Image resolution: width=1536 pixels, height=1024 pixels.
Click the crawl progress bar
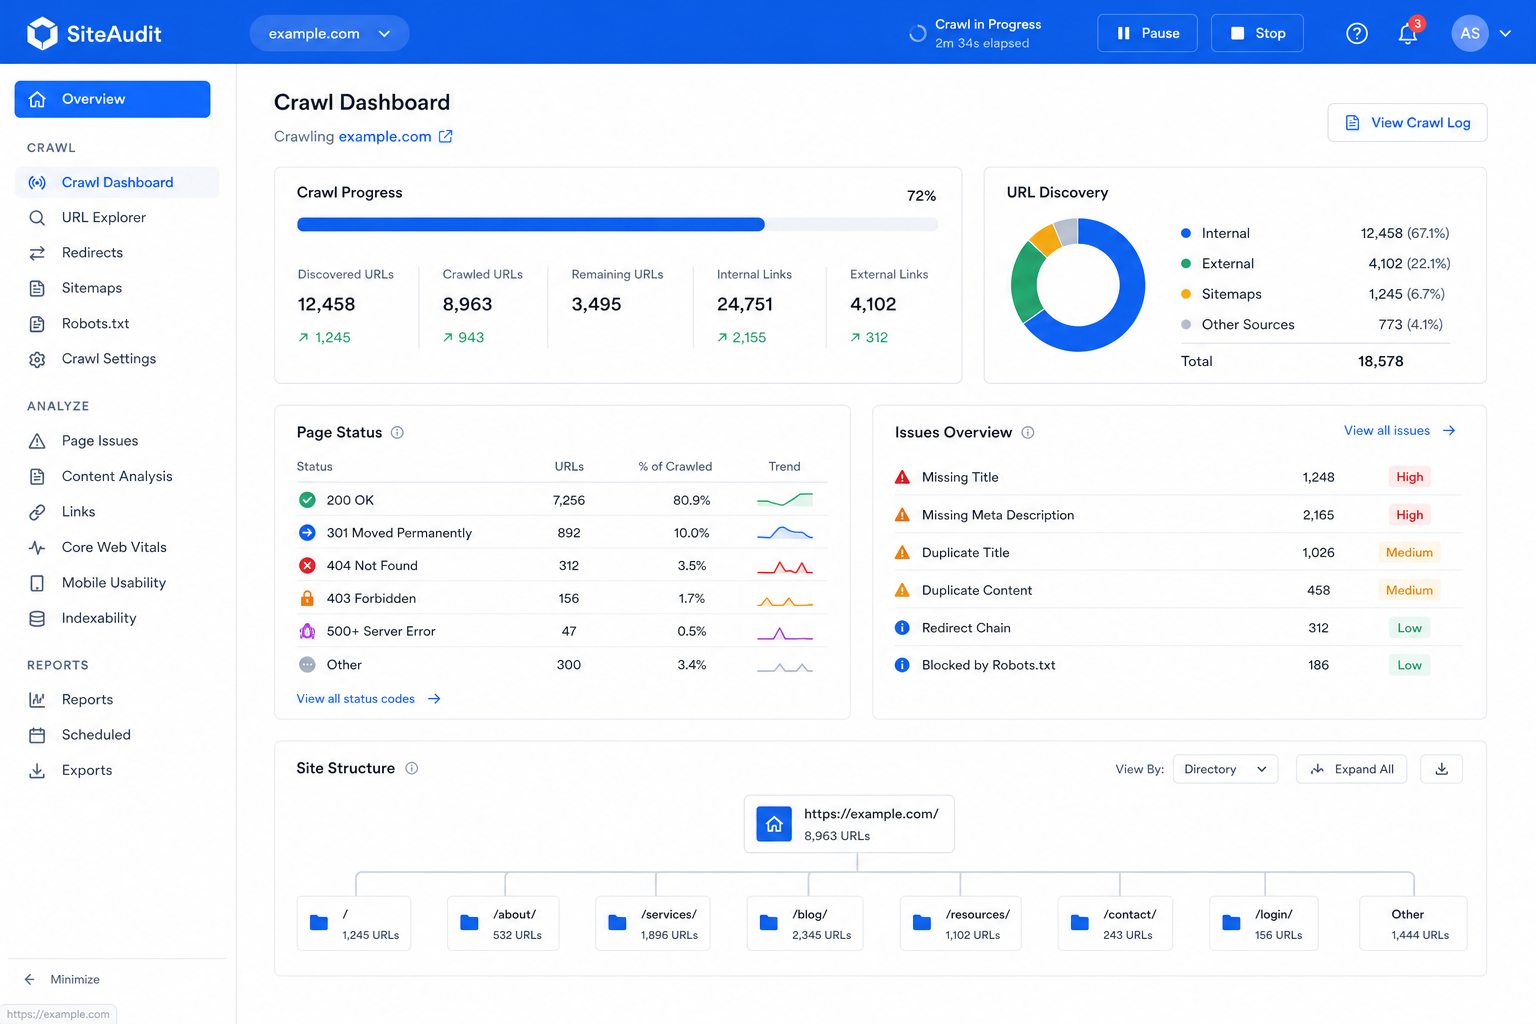pos(617,225)
